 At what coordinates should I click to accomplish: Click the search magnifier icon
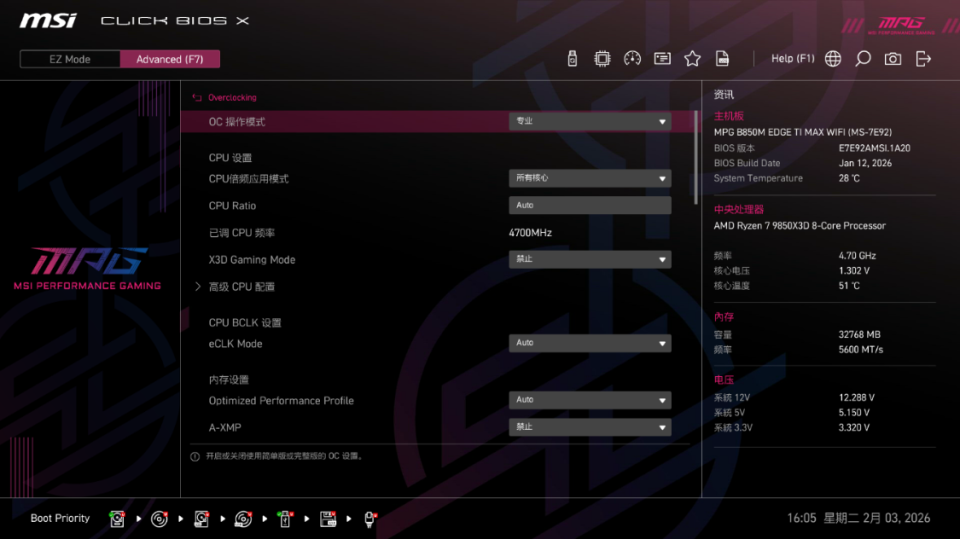[x=863, y=59]
